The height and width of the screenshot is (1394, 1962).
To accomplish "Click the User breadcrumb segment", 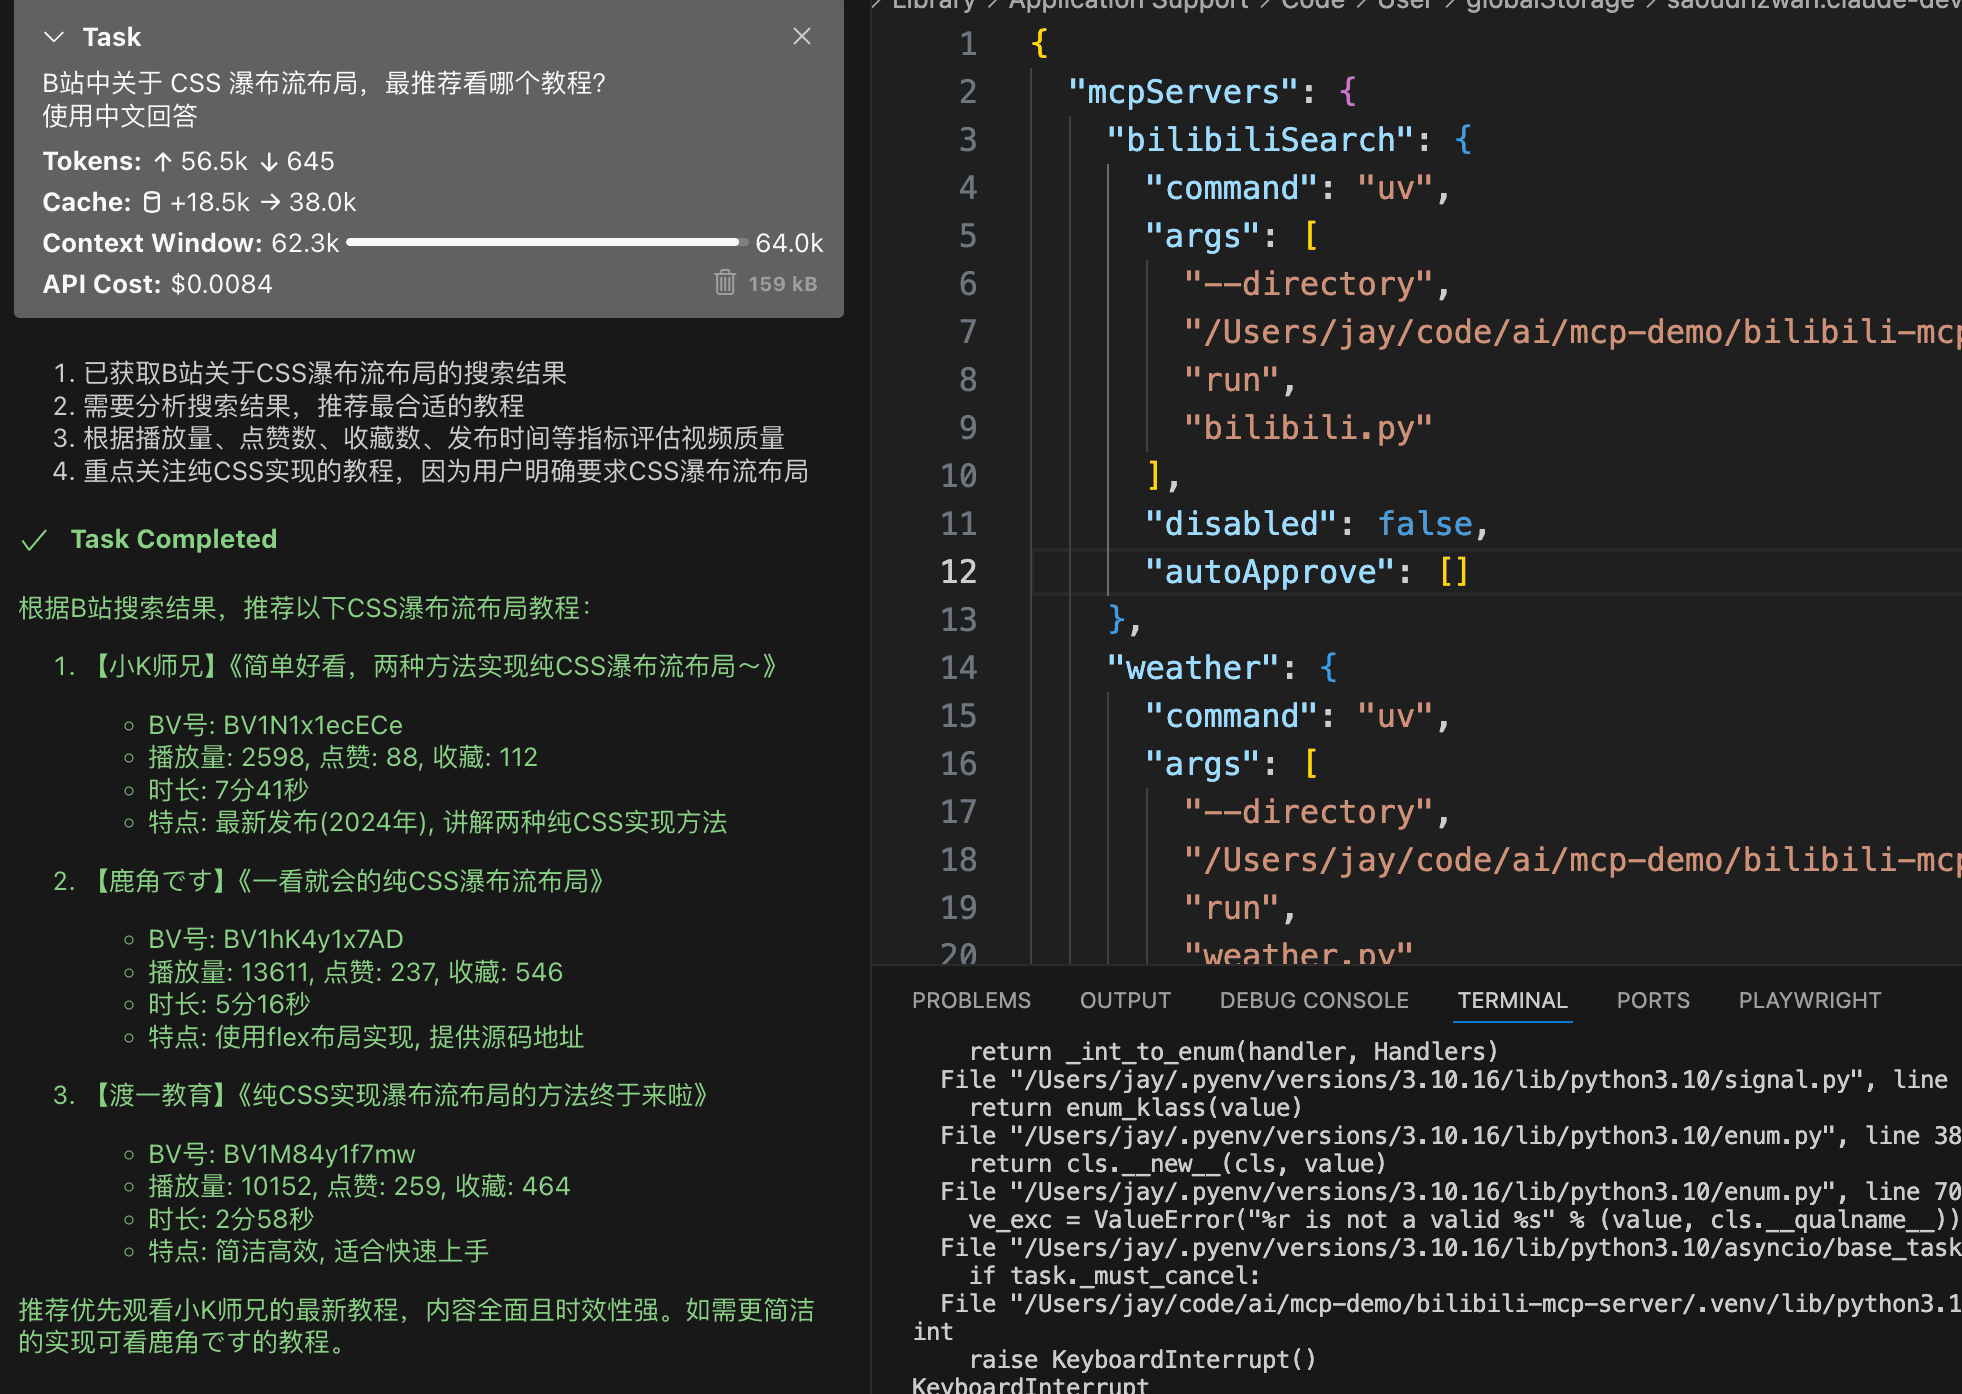I will coord(1404,5).
